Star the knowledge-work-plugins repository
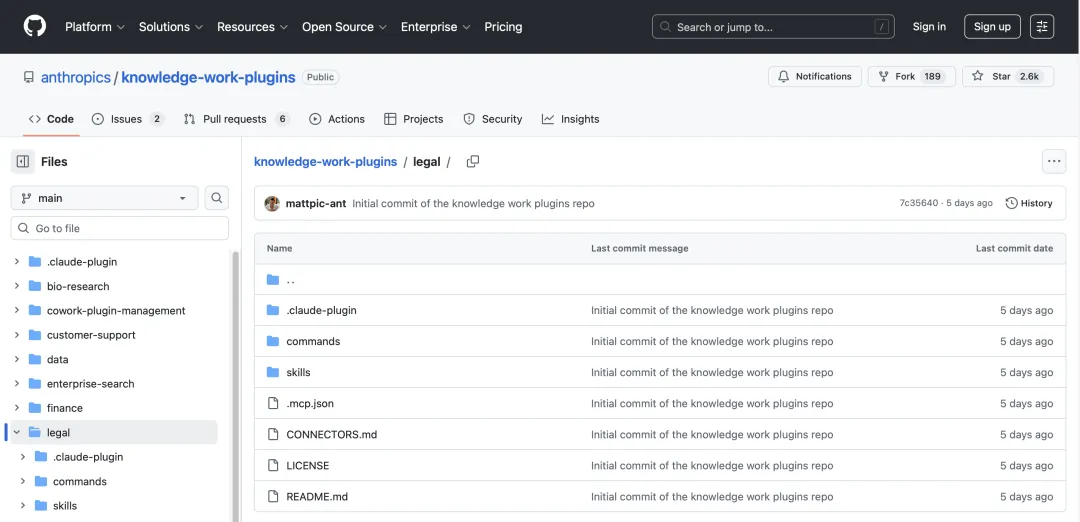This screenshot has width=1080, height=522. coord(1007,76)
